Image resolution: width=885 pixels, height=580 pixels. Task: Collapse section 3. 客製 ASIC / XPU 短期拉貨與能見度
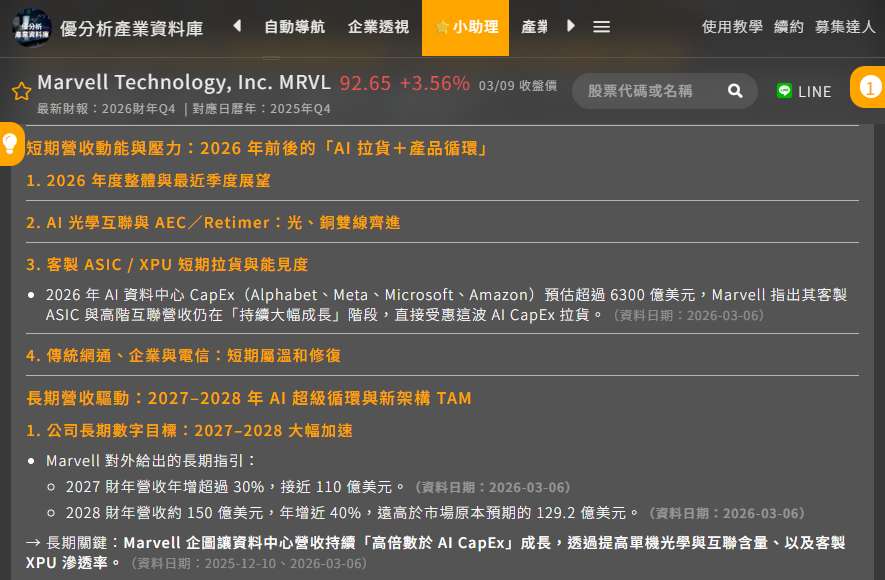167,265
